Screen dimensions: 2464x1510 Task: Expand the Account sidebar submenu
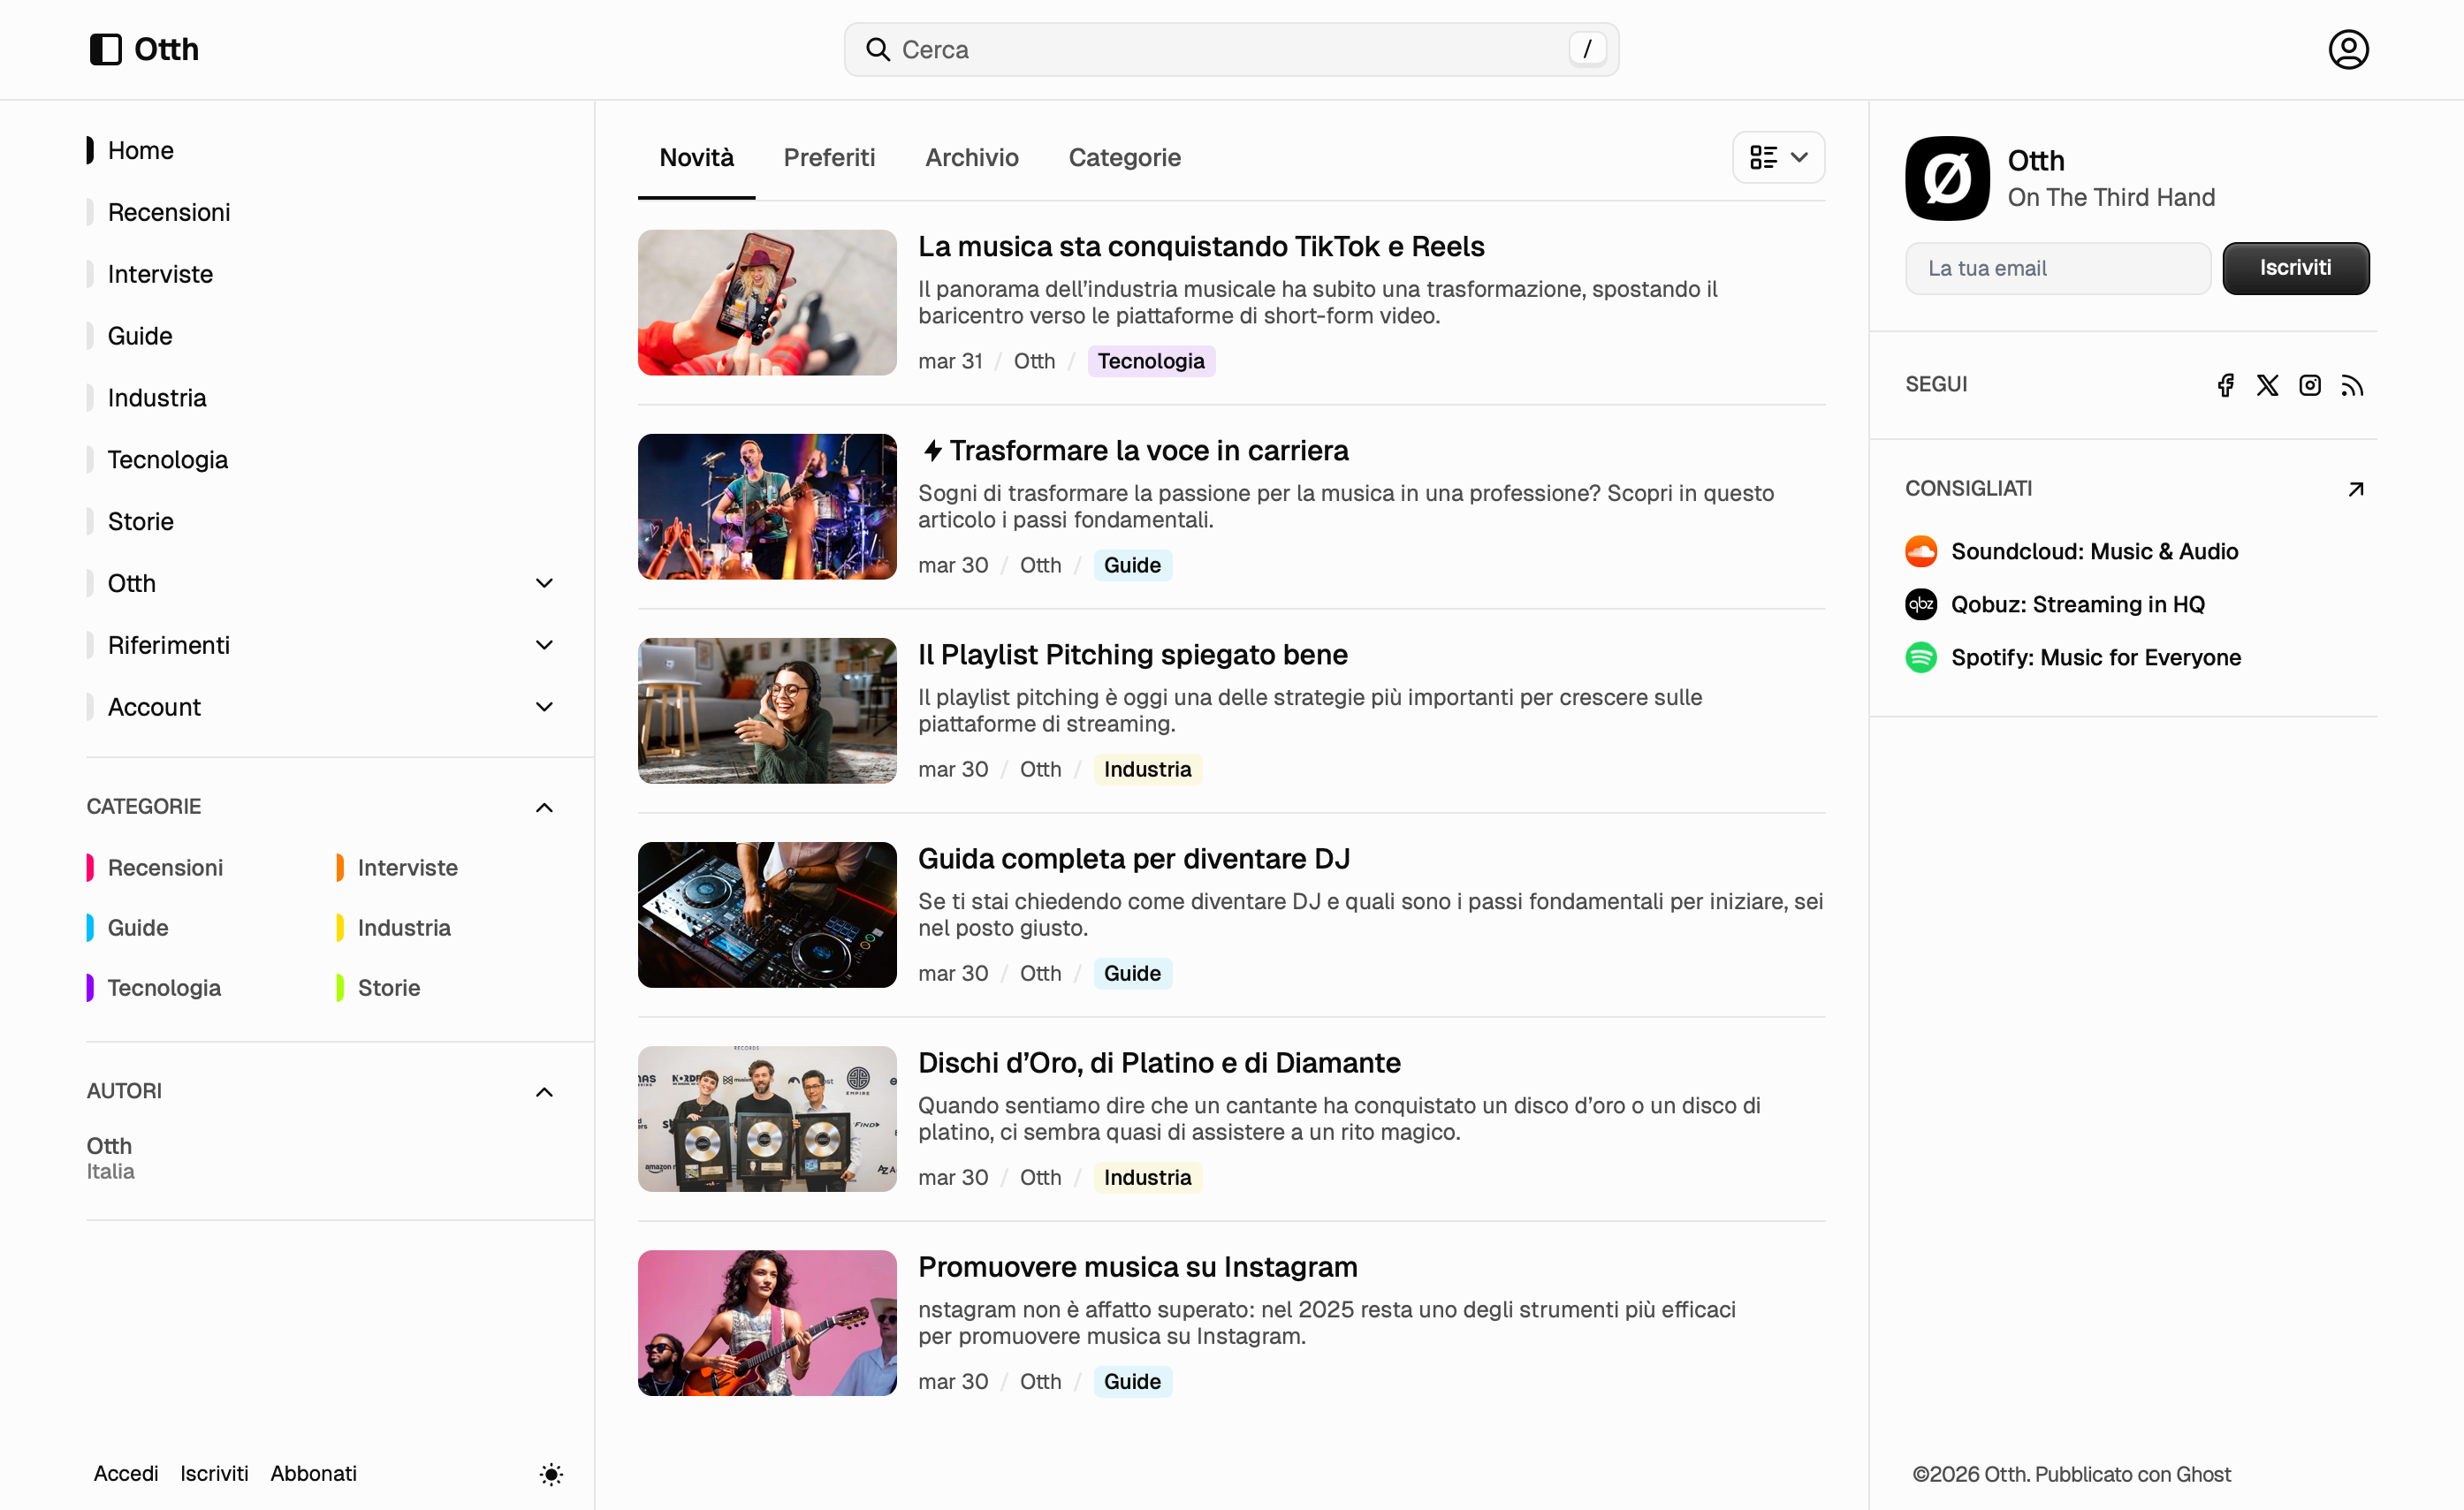[x=544, y=707]
